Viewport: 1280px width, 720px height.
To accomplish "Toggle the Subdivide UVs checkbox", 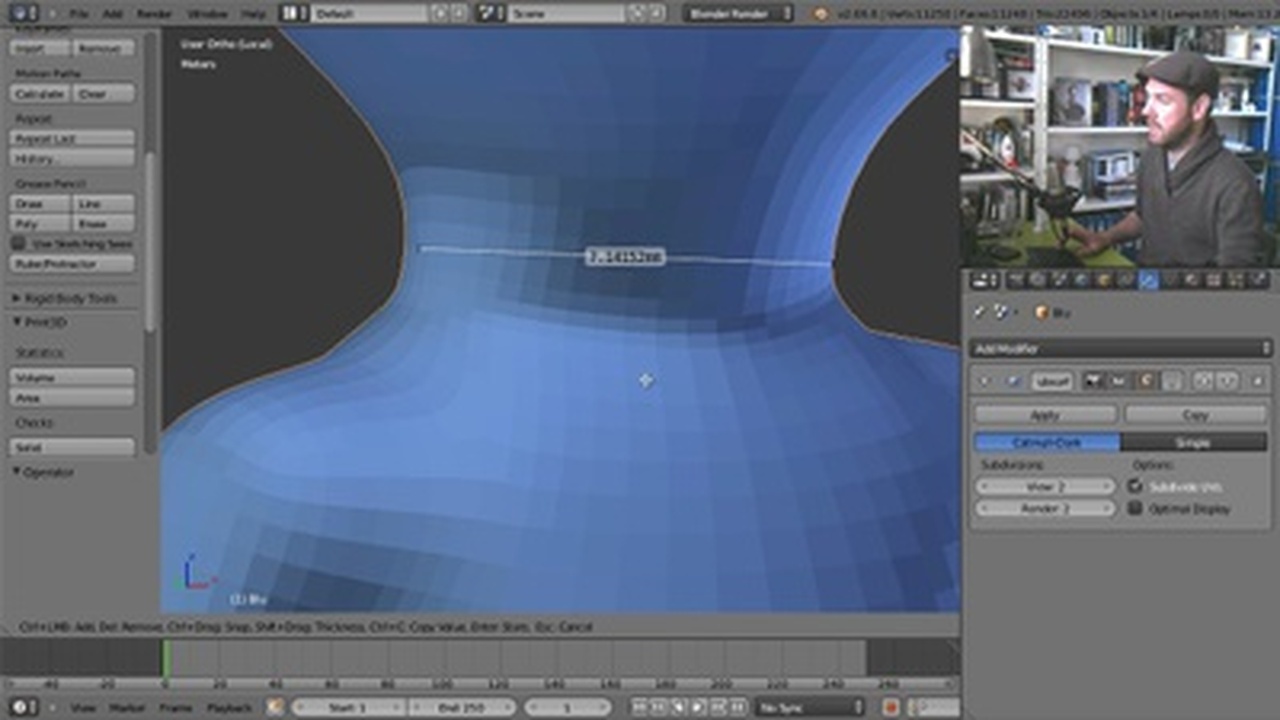I will pos(1135,486).
